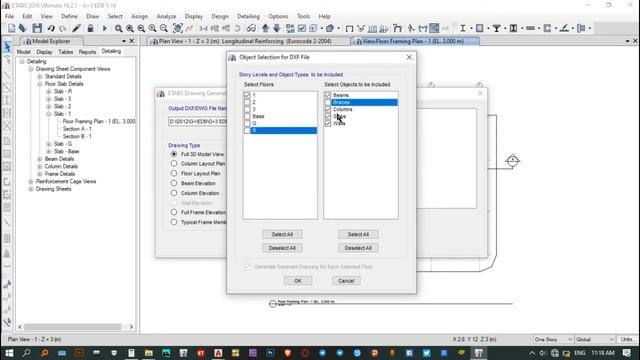Viewport: 640px width, 360px height.
Task: Open Windows Start menu
Action: click(9, 353)
